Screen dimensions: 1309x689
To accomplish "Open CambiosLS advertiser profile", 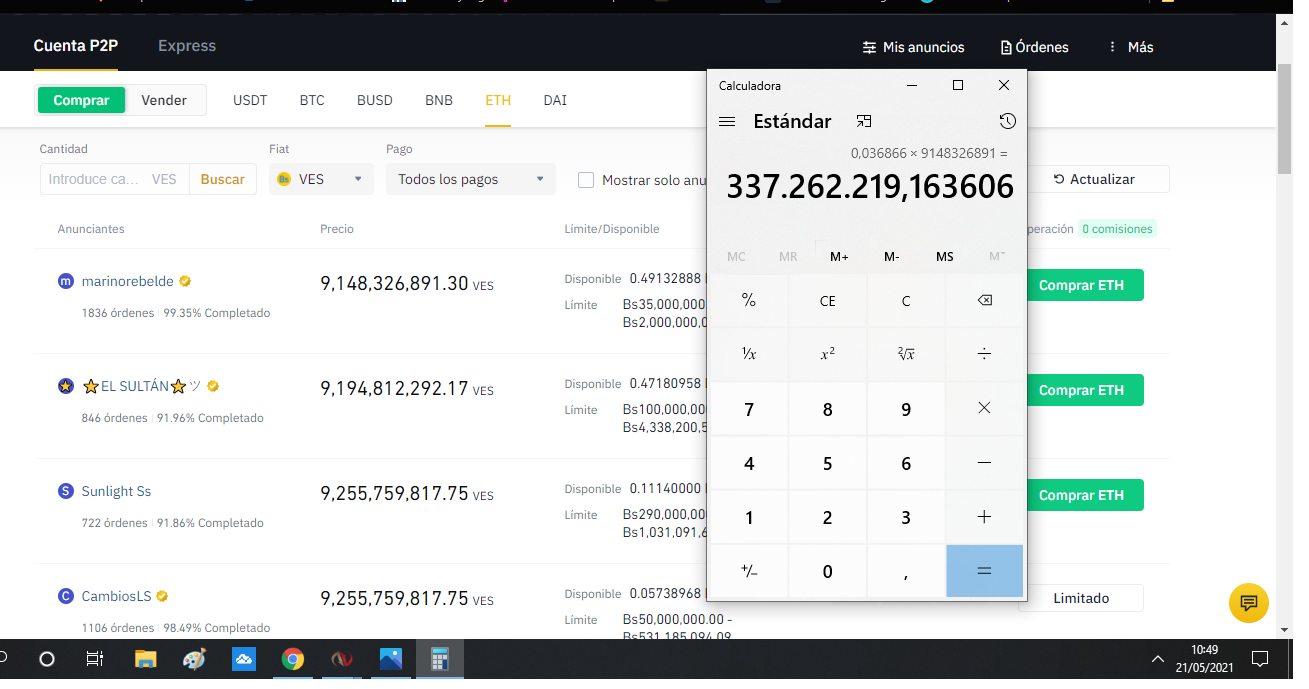I will coord(116,596).
